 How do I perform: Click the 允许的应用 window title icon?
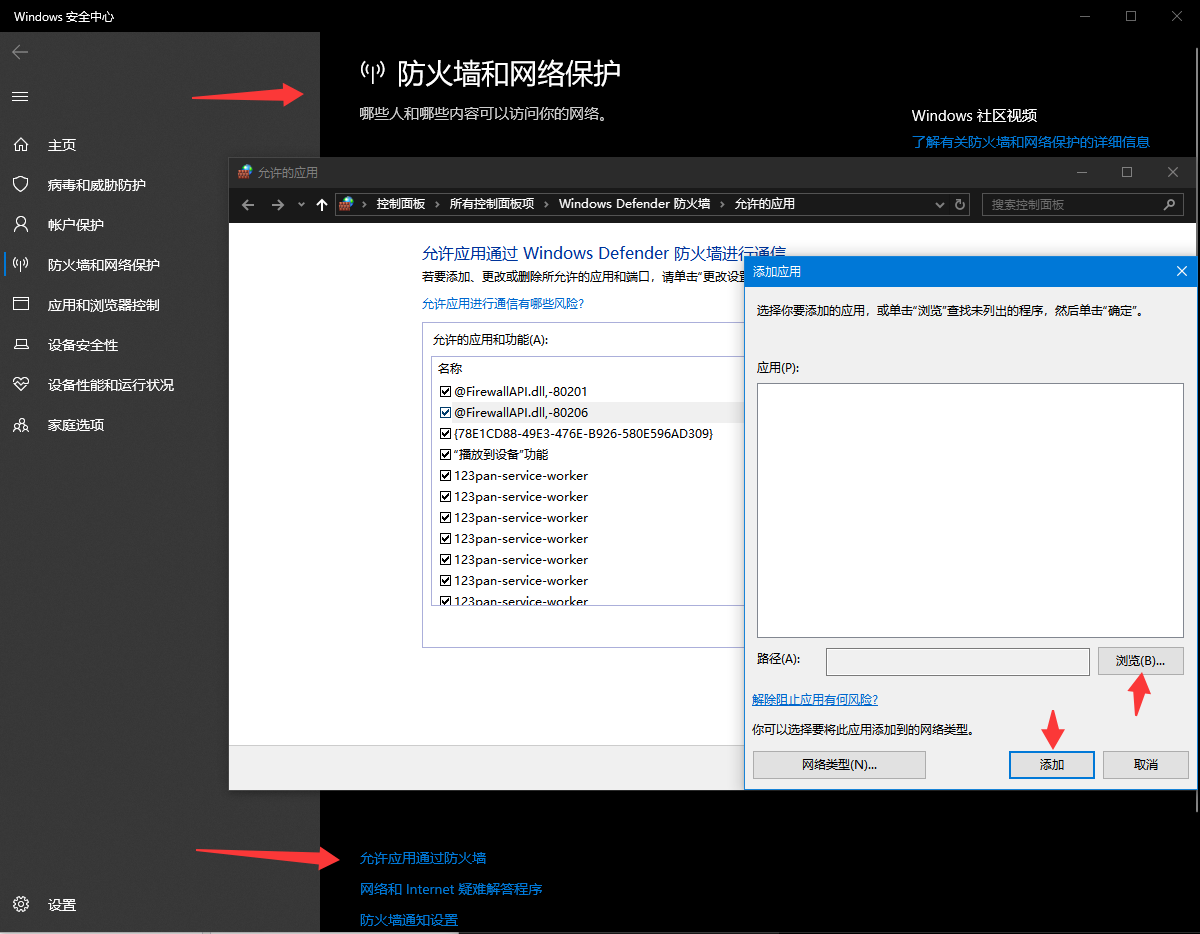click(x=244, y=172)
